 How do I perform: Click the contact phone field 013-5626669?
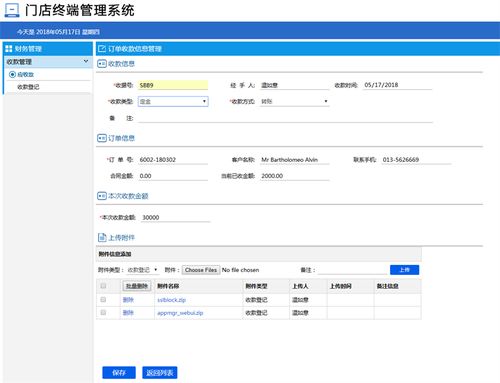(x=416, y=160)
